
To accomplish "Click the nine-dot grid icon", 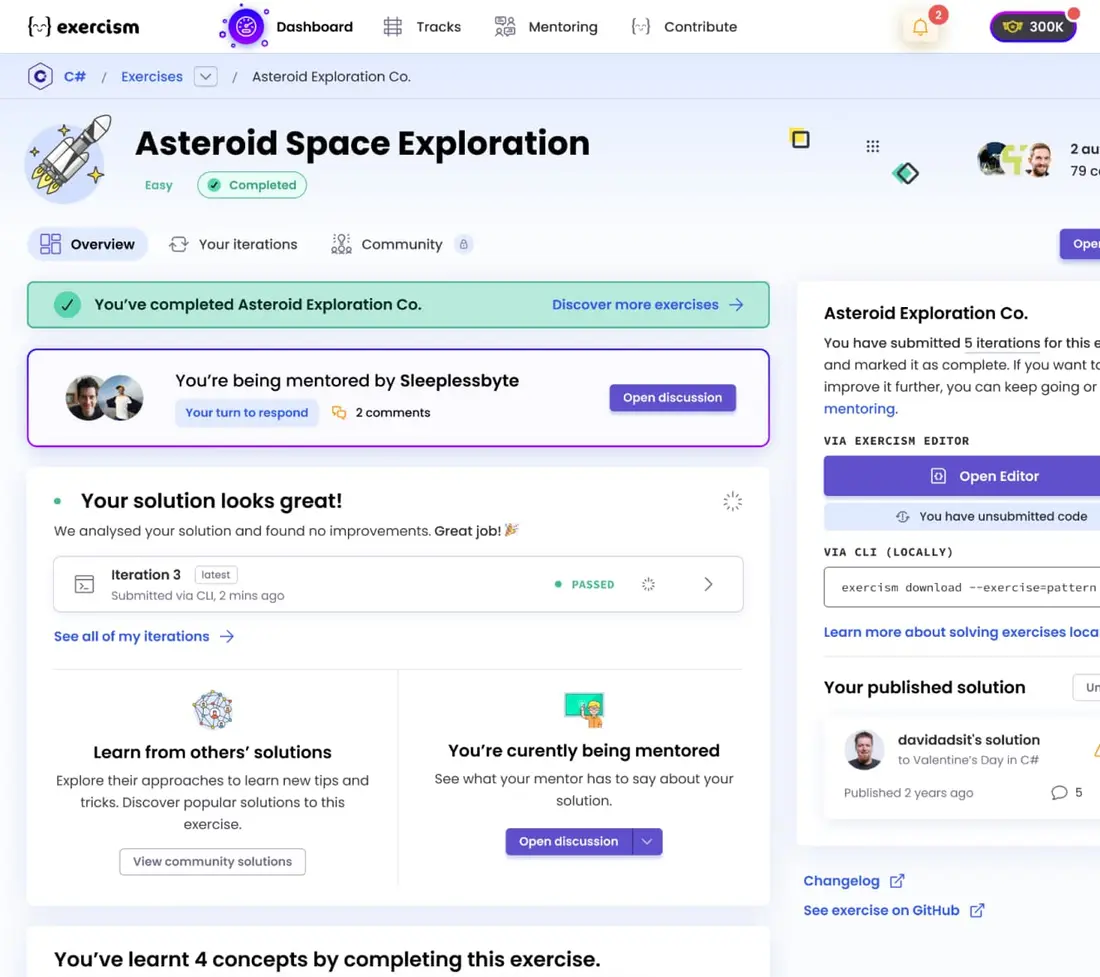I will [872, 146].
